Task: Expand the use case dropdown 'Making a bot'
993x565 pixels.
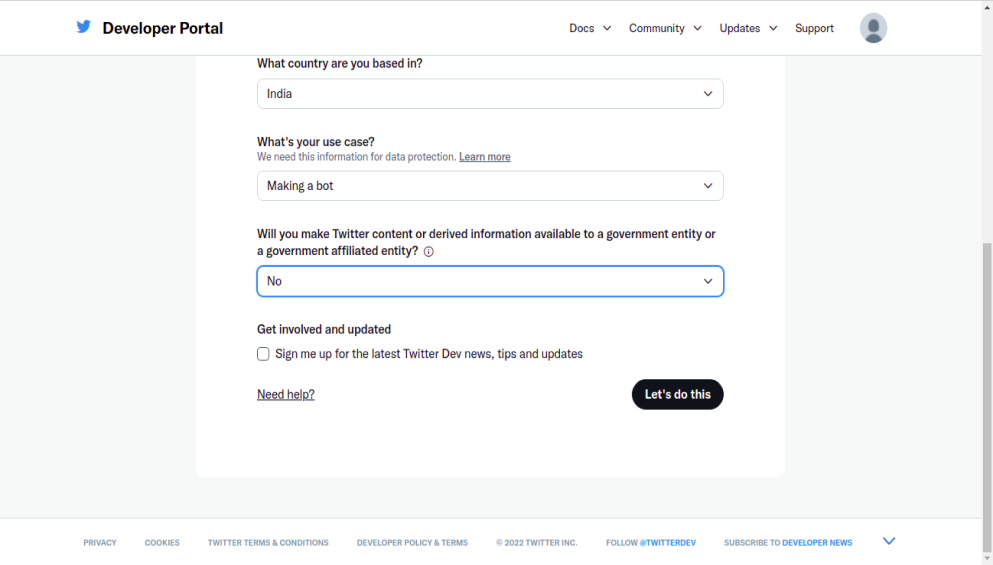Action: coord(490,186)
